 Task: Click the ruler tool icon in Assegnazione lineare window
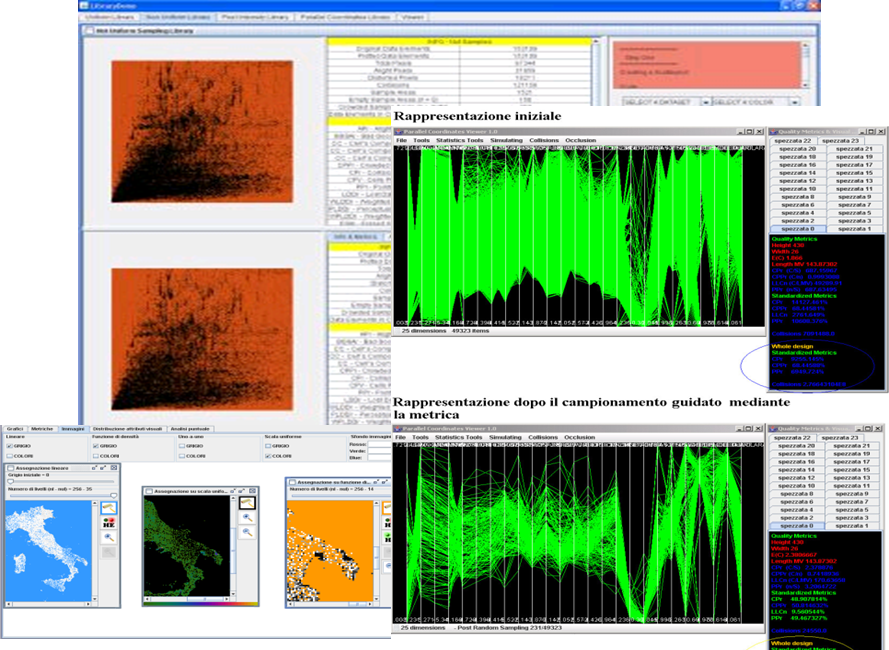tap(108, 508)
